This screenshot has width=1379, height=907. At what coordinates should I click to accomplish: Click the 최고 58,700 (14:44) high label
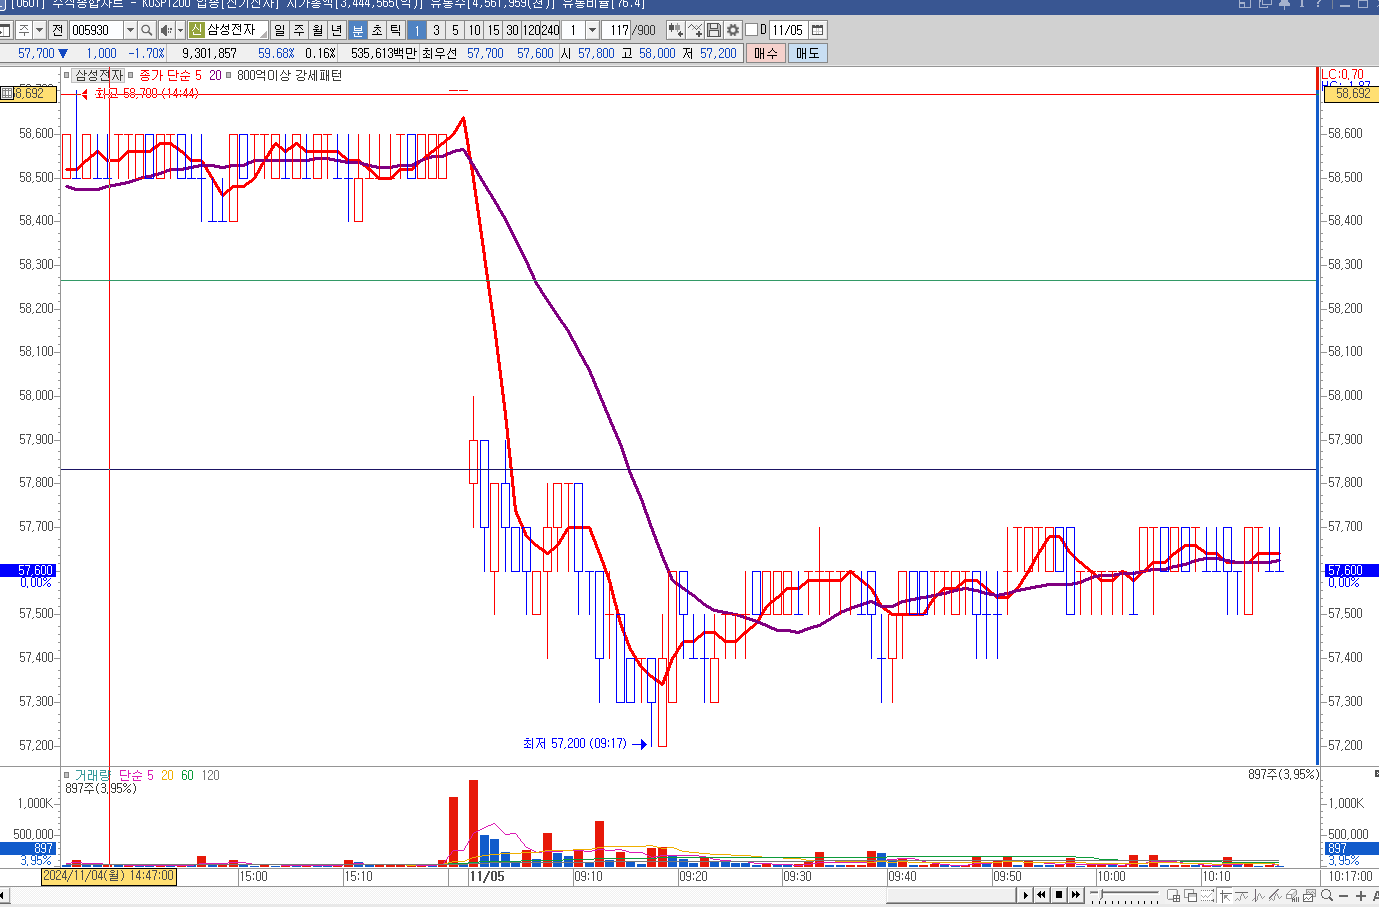pos(146,93)
